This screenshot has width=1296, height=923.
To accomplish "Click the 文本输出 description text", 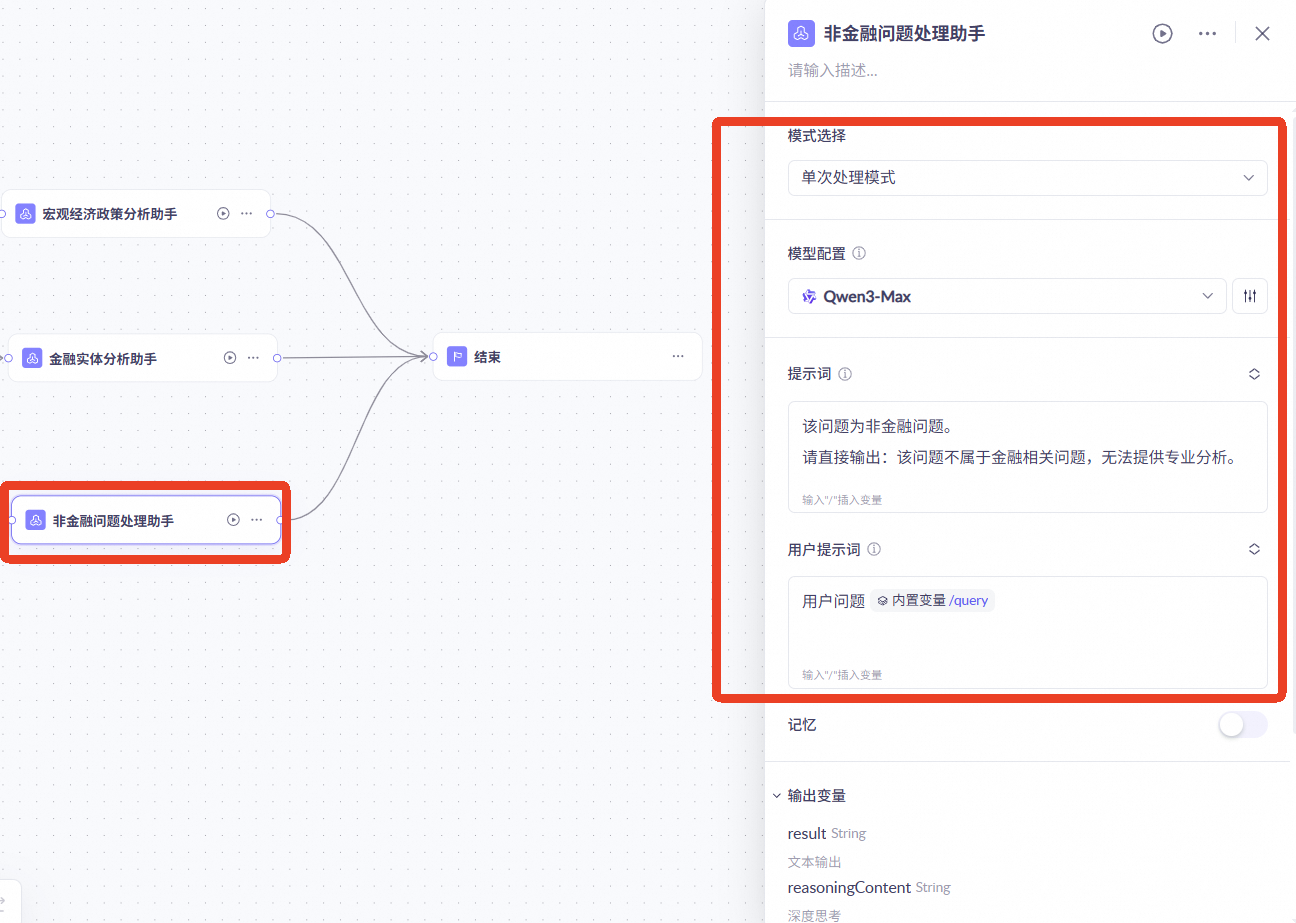I will (x=814, y=861).
